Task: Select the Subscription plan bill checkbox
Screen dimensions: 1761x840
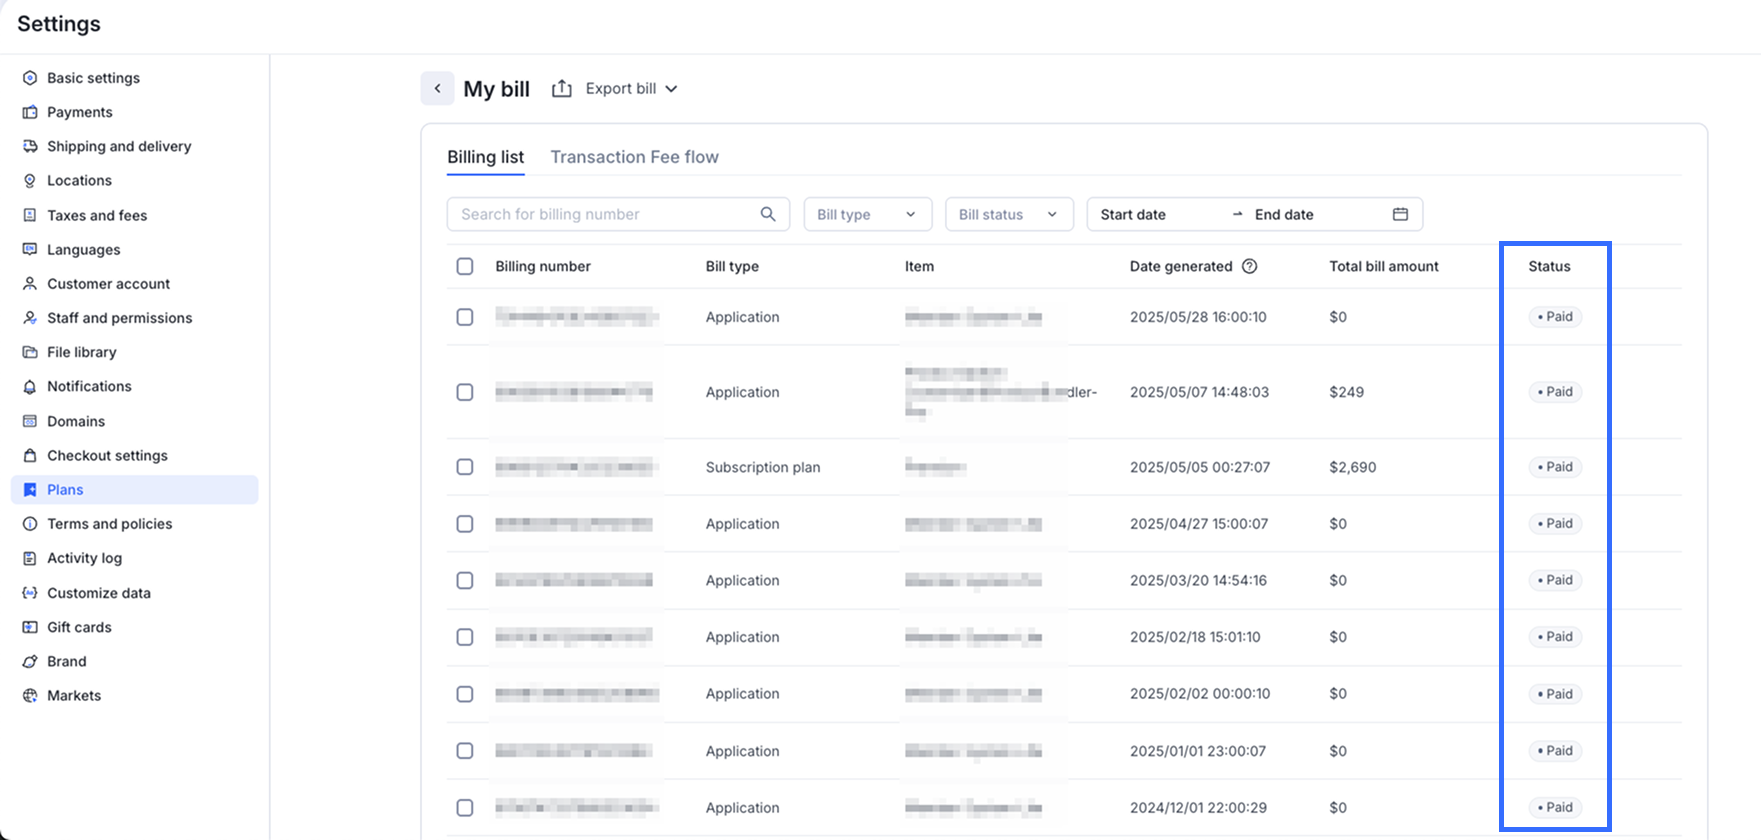Action: click(465, 467)
